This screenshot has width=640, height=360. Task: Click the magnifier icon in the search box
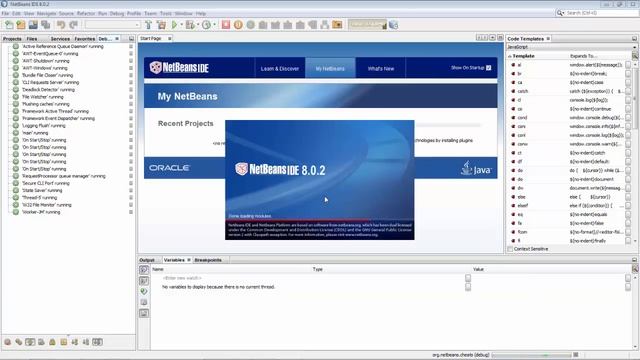560,13
